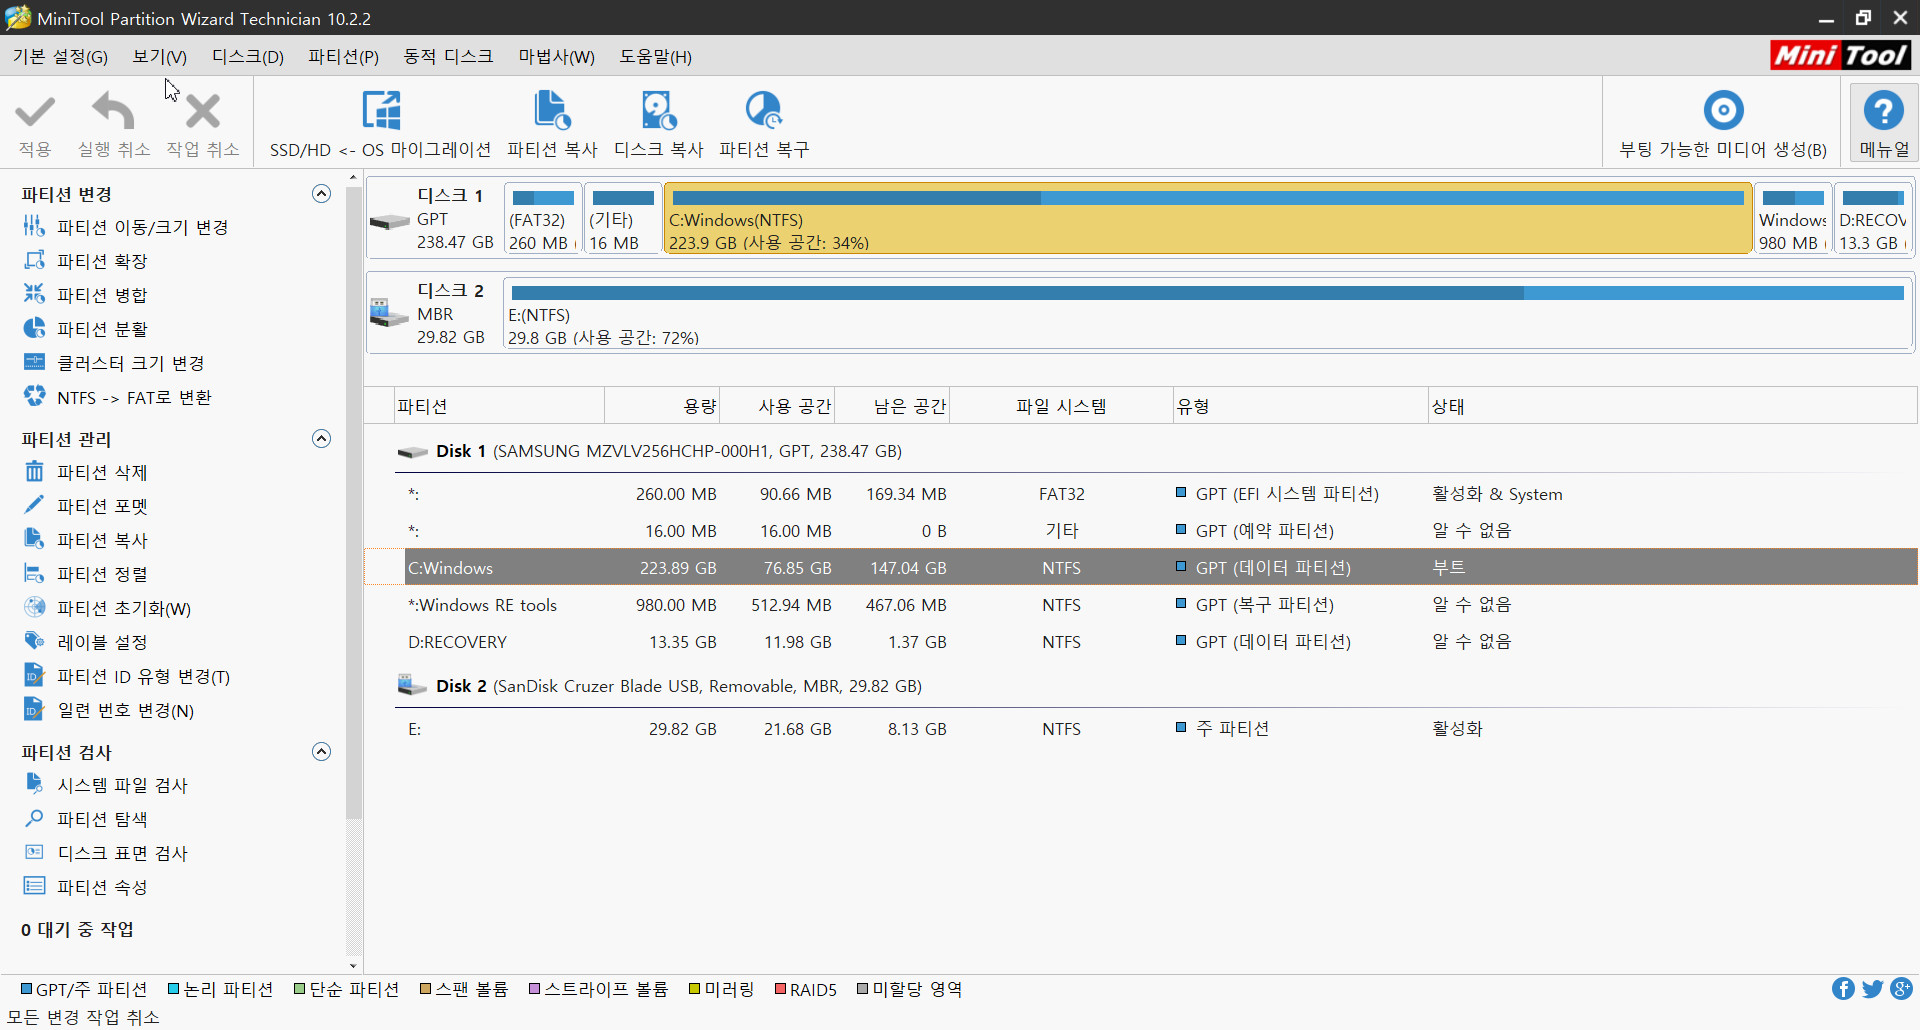
Task: Select 파티션 삭제 trash icon item
Action: pyautogui.click(x=86, y=472)
